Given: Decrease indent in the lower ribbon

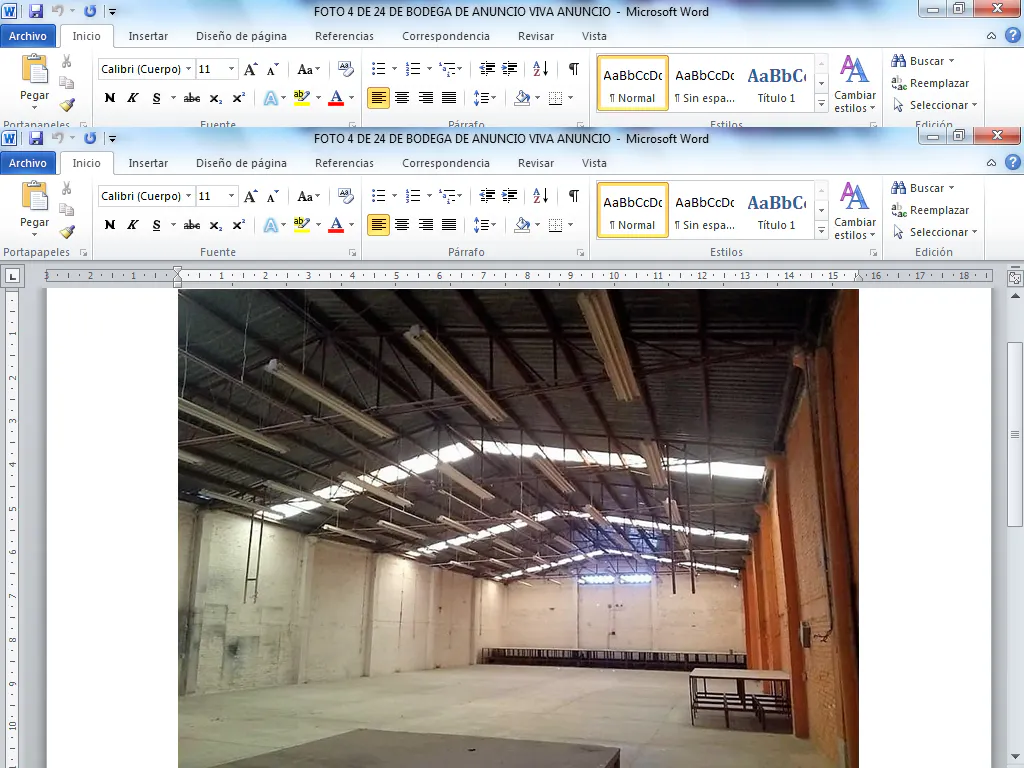Looking at the screenshot, I should click(487, 196).
